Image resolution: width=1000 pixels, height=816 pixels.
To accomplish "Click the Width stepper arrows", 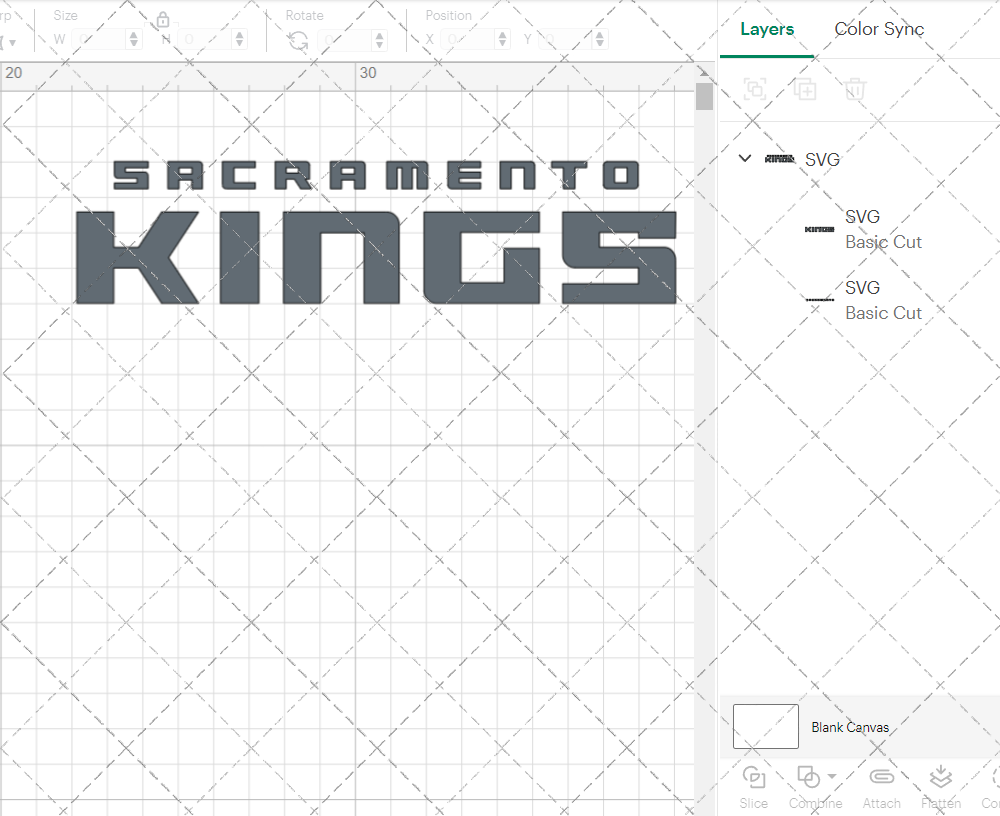I will 133,40.
